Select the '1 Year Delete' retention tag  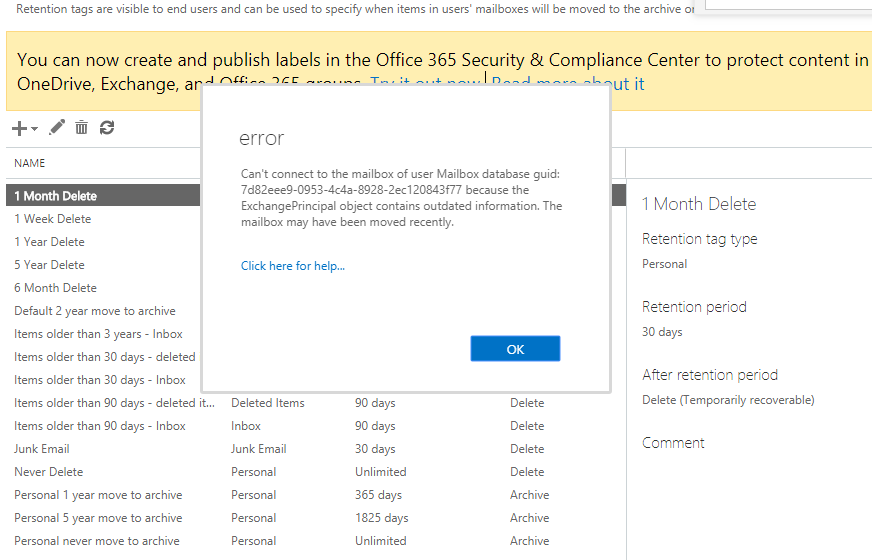click(50, 242)
